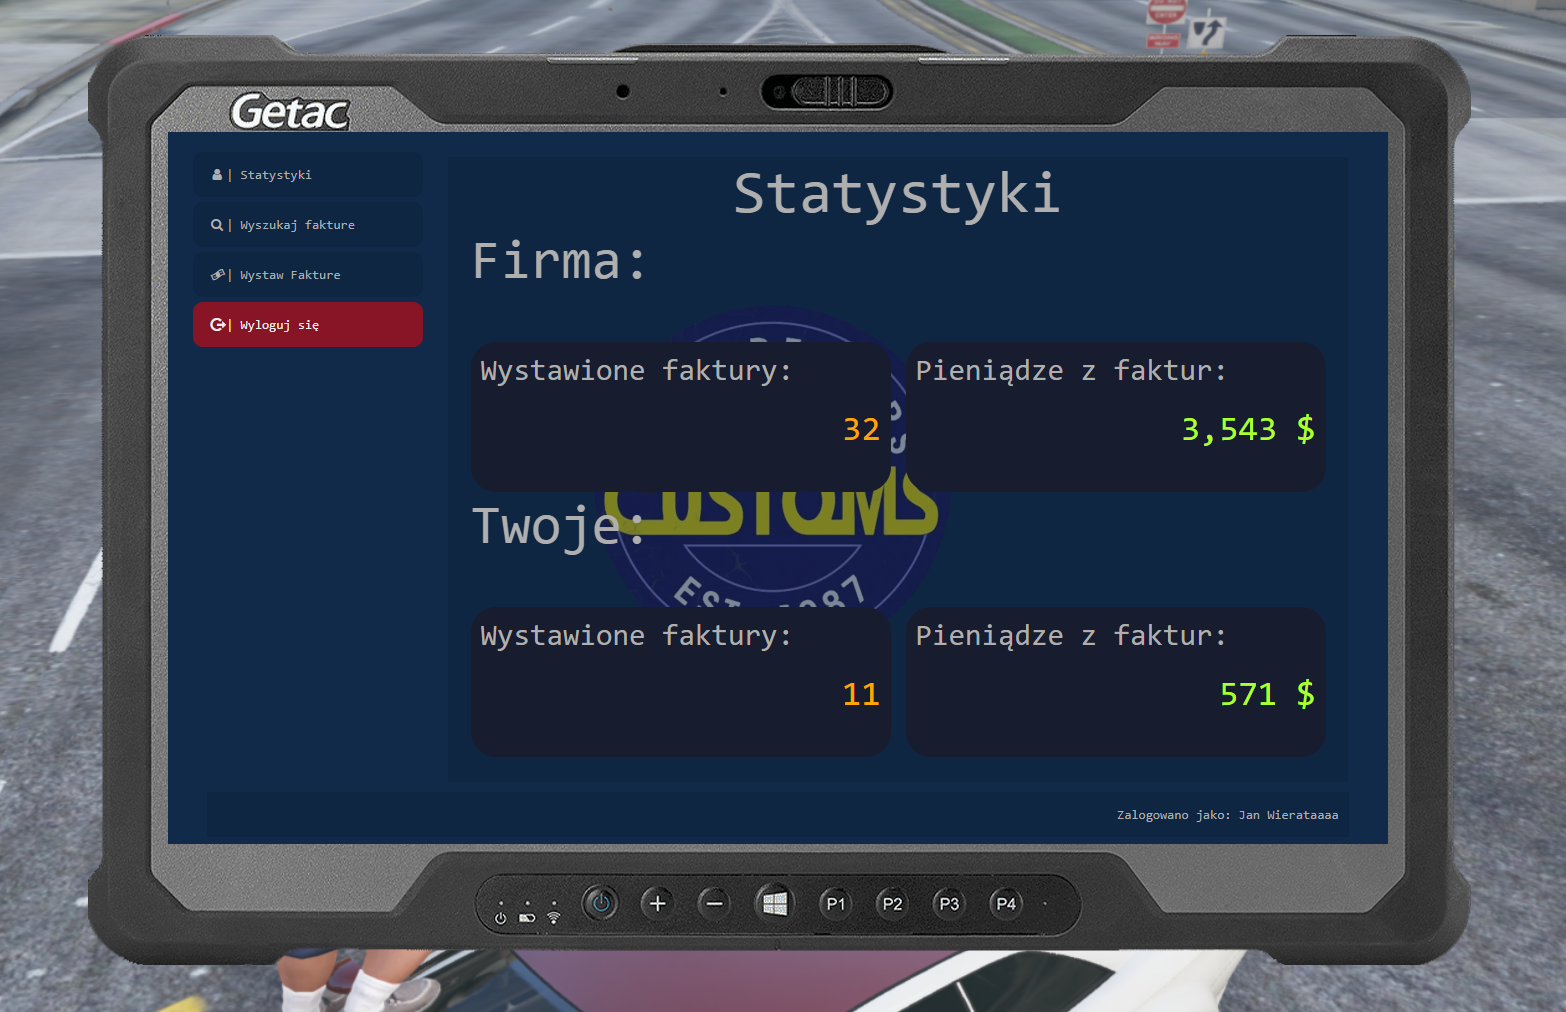Click the logout arrow icon on Wyloguj się
The width and height of the screenshot is (1566, 1012).
pos(217,324)
